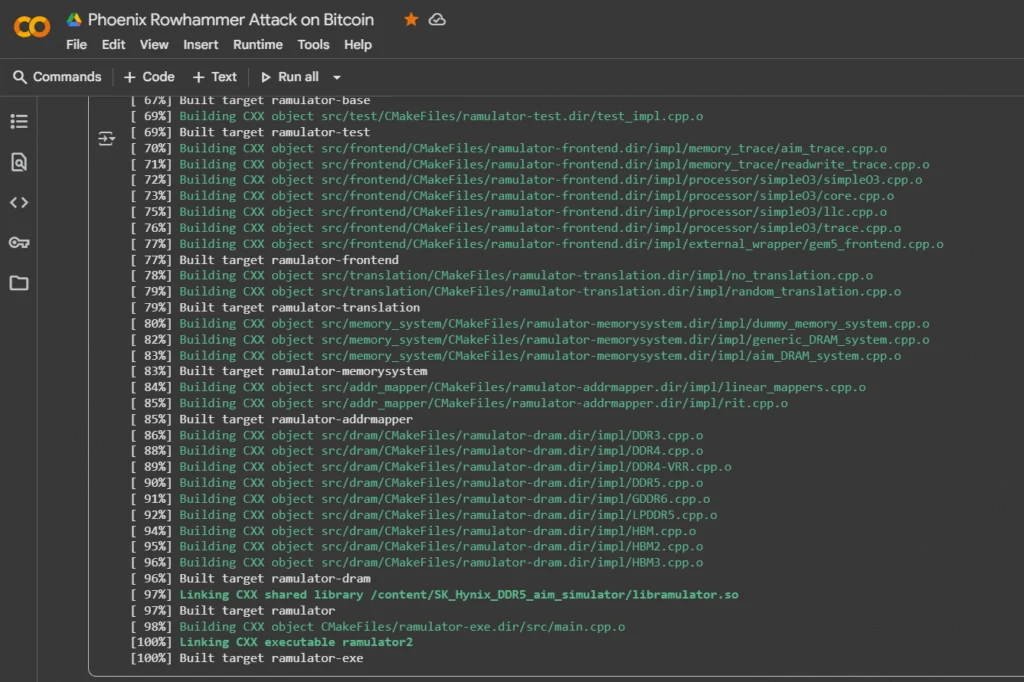
Task: Open the Help menu
Action: [358, 44]
